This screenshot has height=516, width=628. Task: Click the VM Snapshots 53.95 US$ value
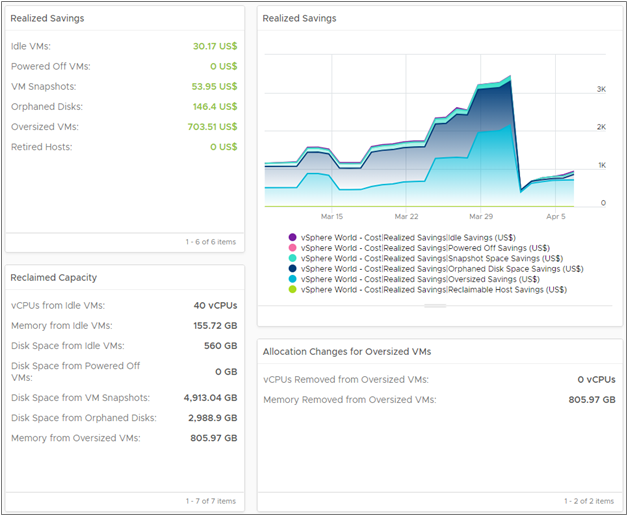[x=215, y=86]
